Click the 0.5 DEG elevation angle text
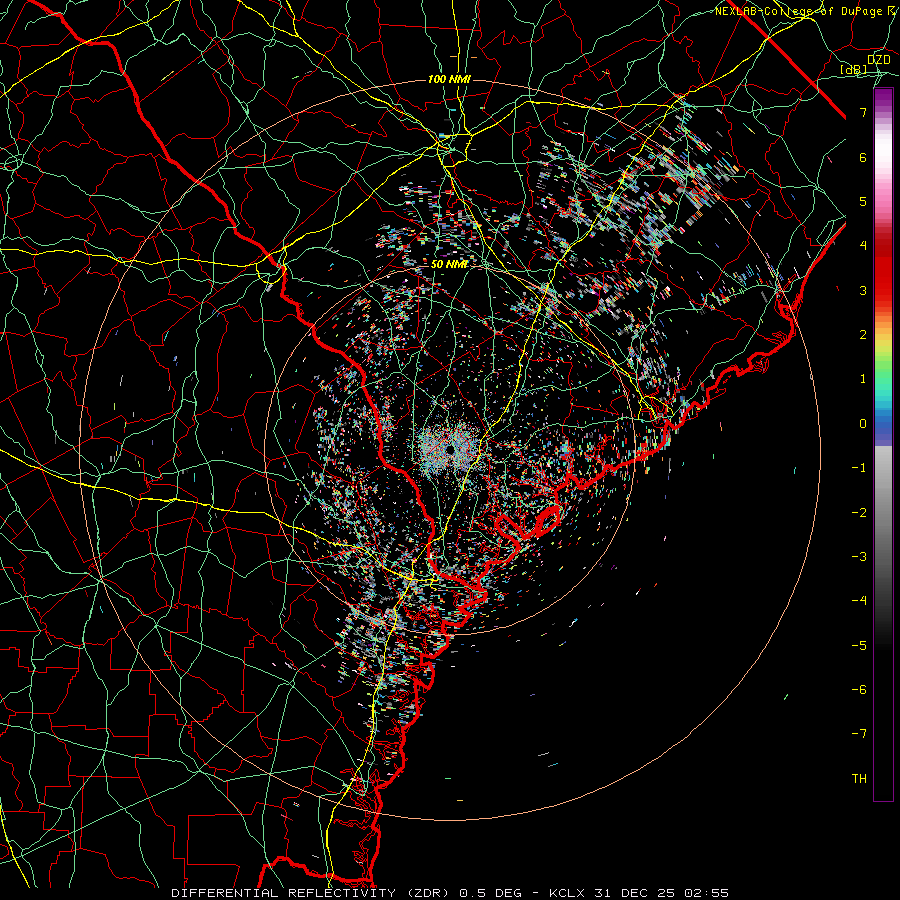Screen dimensions: 900x900 (x=491, y=893)
